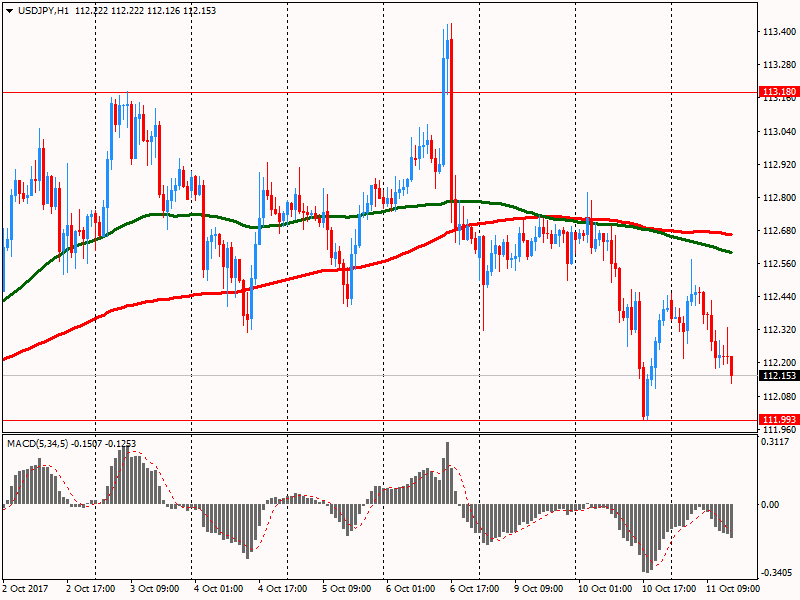The height and width of the screenshot is (600, 800).
Task: Click the USDJPY,H1 chart title
Action: point(43,11)
